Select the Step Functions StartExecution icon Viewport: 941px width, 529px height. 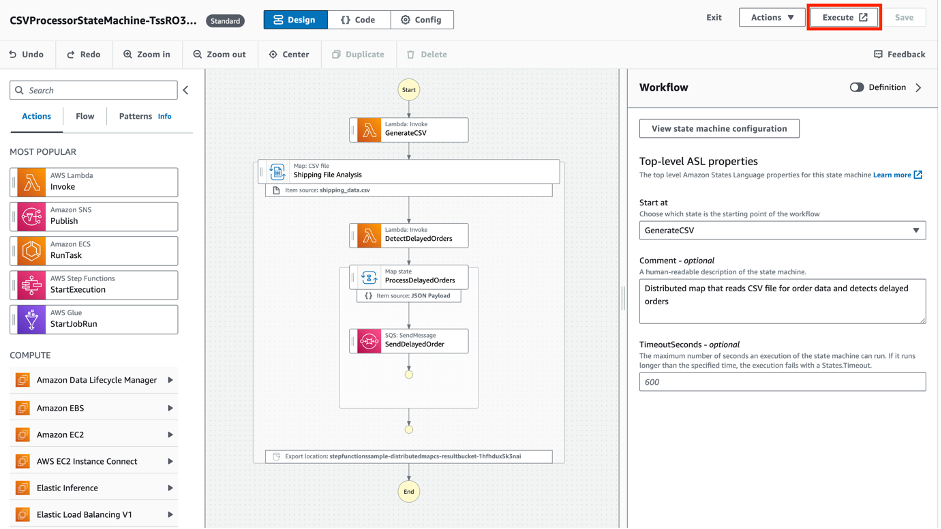tap(31, 285)
